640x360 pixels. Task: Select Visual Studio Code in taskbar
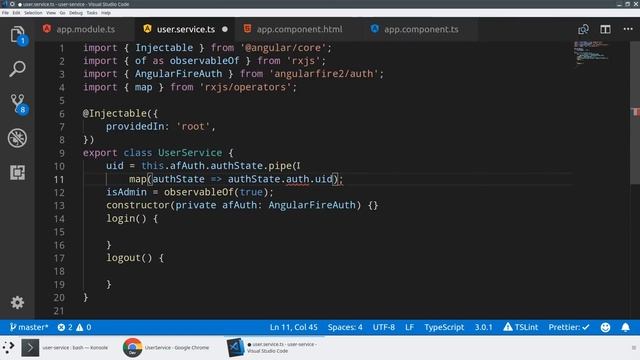273,347
